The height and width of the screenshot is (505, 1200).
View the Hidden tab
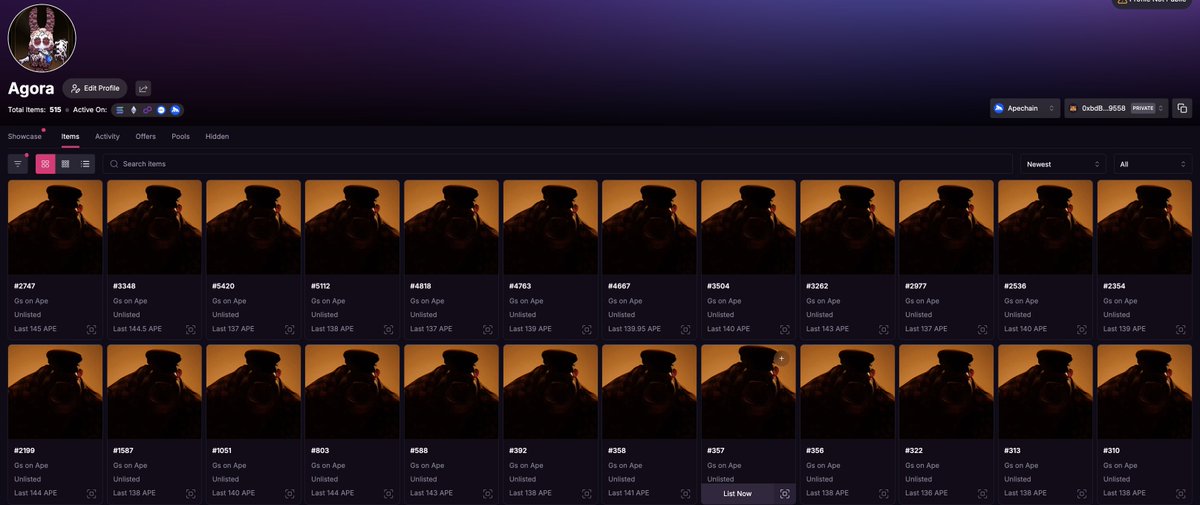[x=217, y=136]
